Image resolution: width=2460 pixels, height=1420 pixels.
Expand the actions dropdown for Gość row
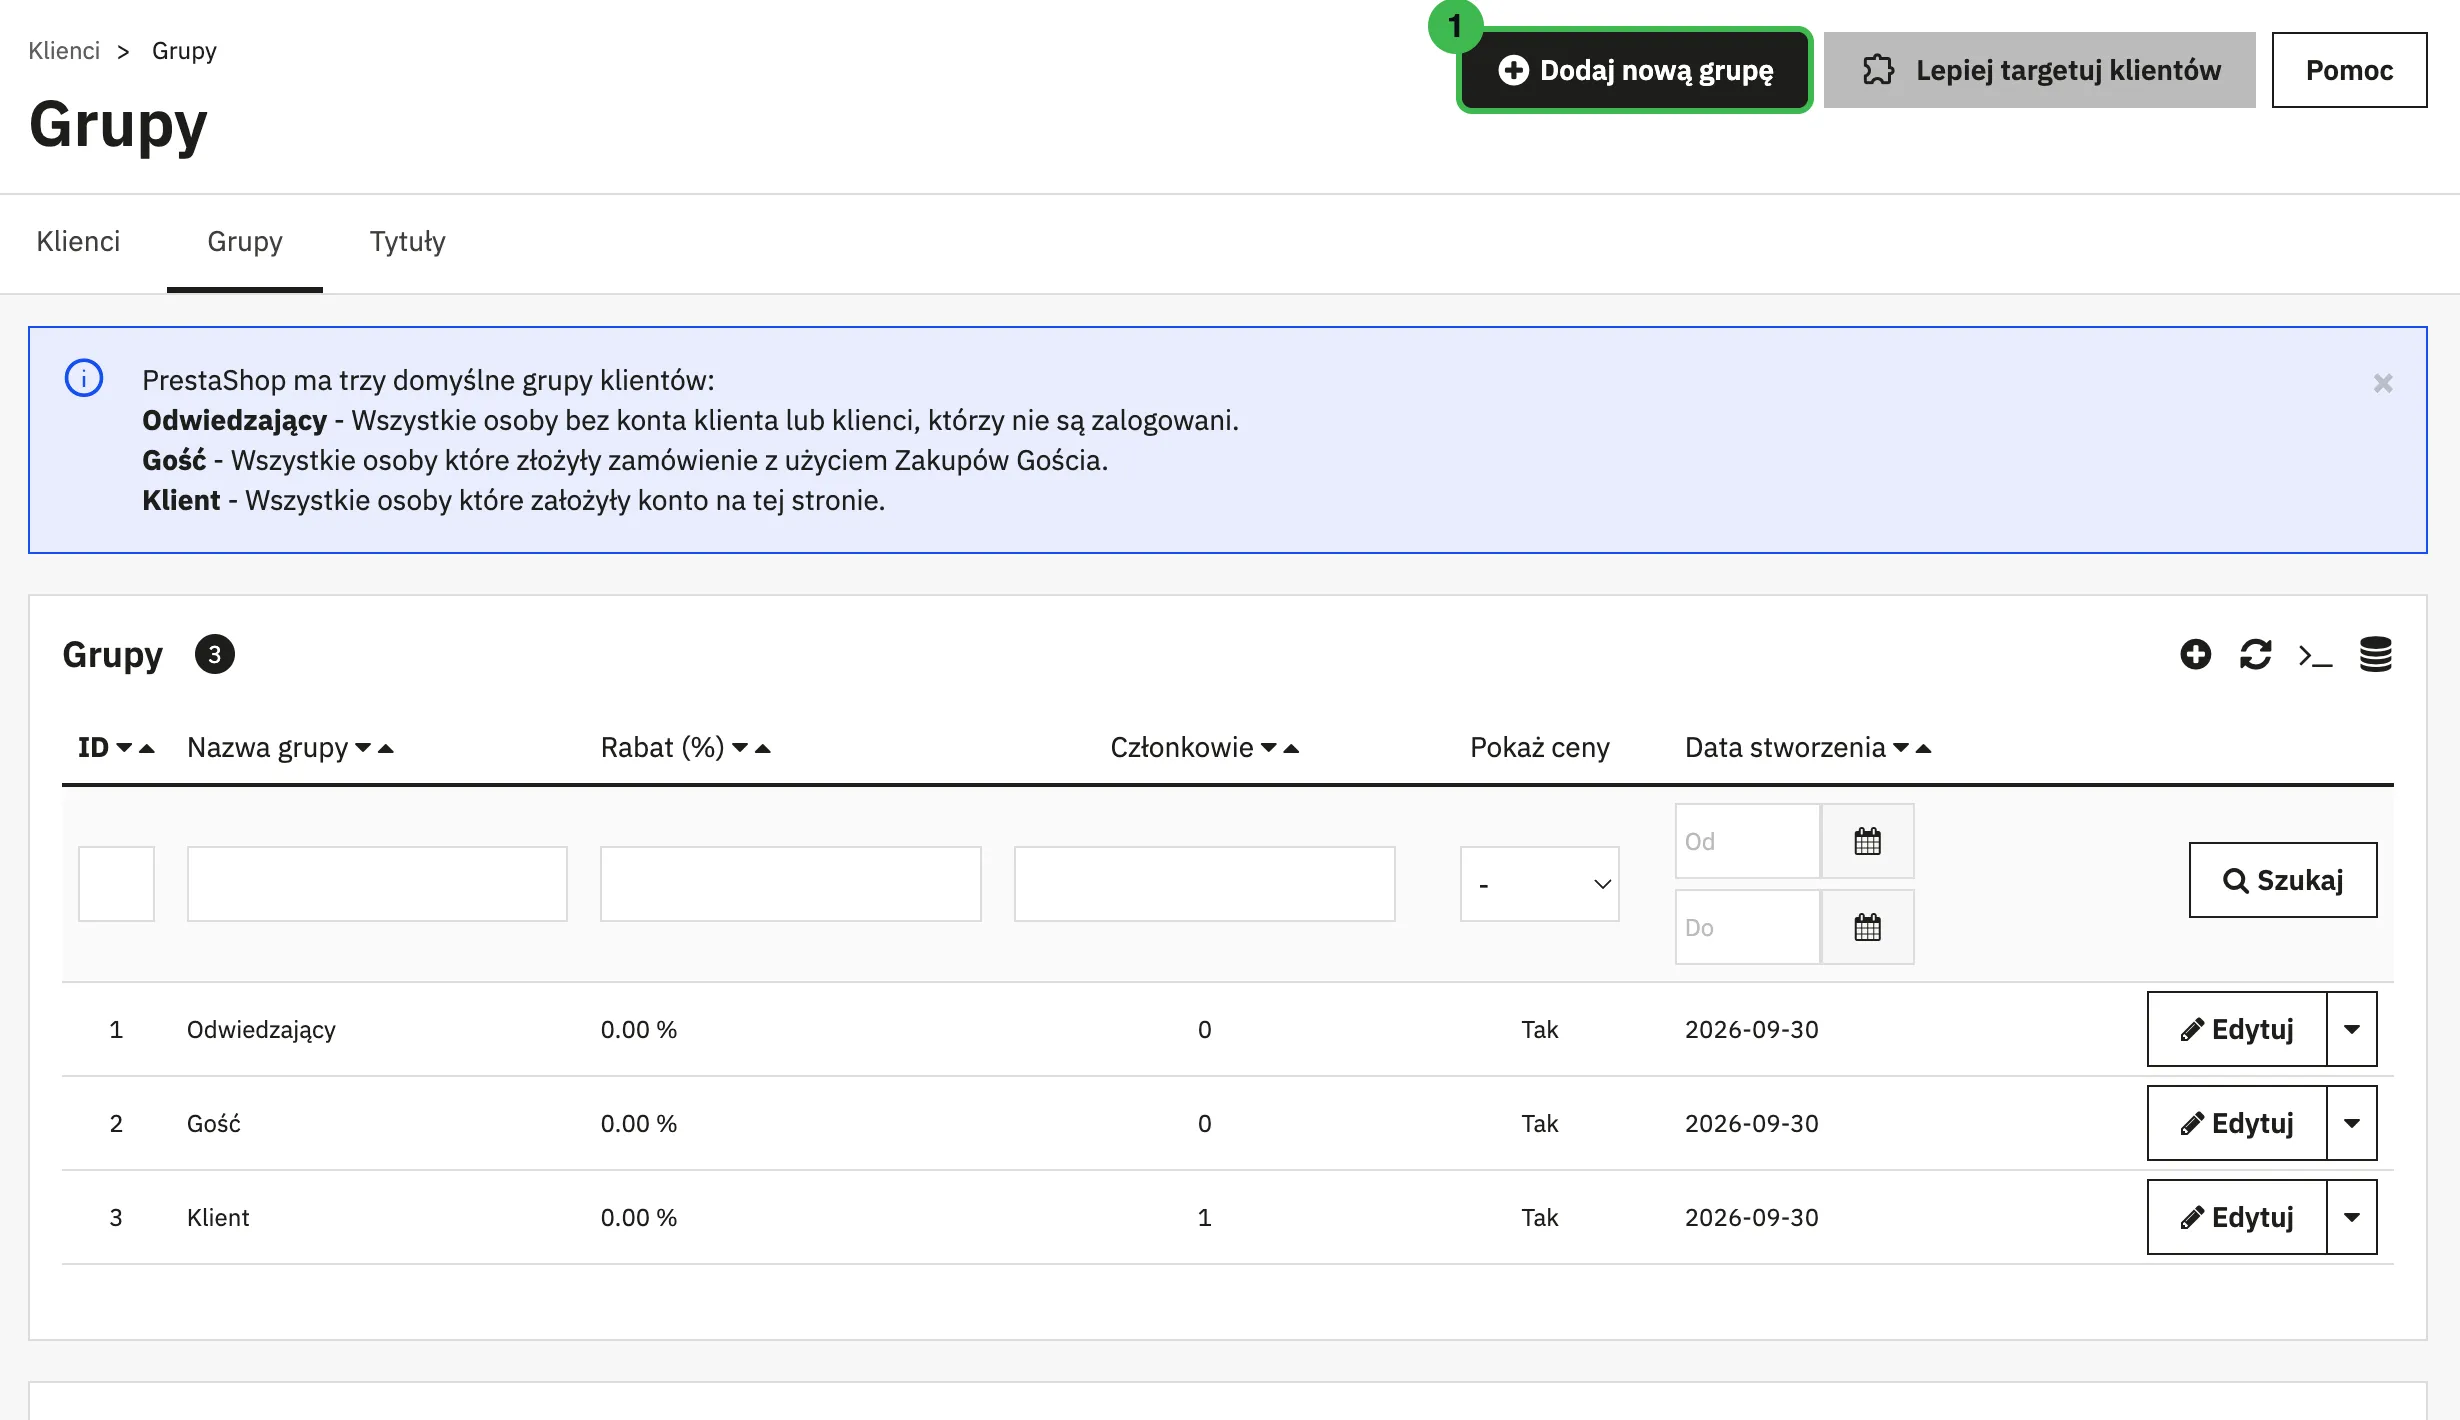tap(2352, 1123)
